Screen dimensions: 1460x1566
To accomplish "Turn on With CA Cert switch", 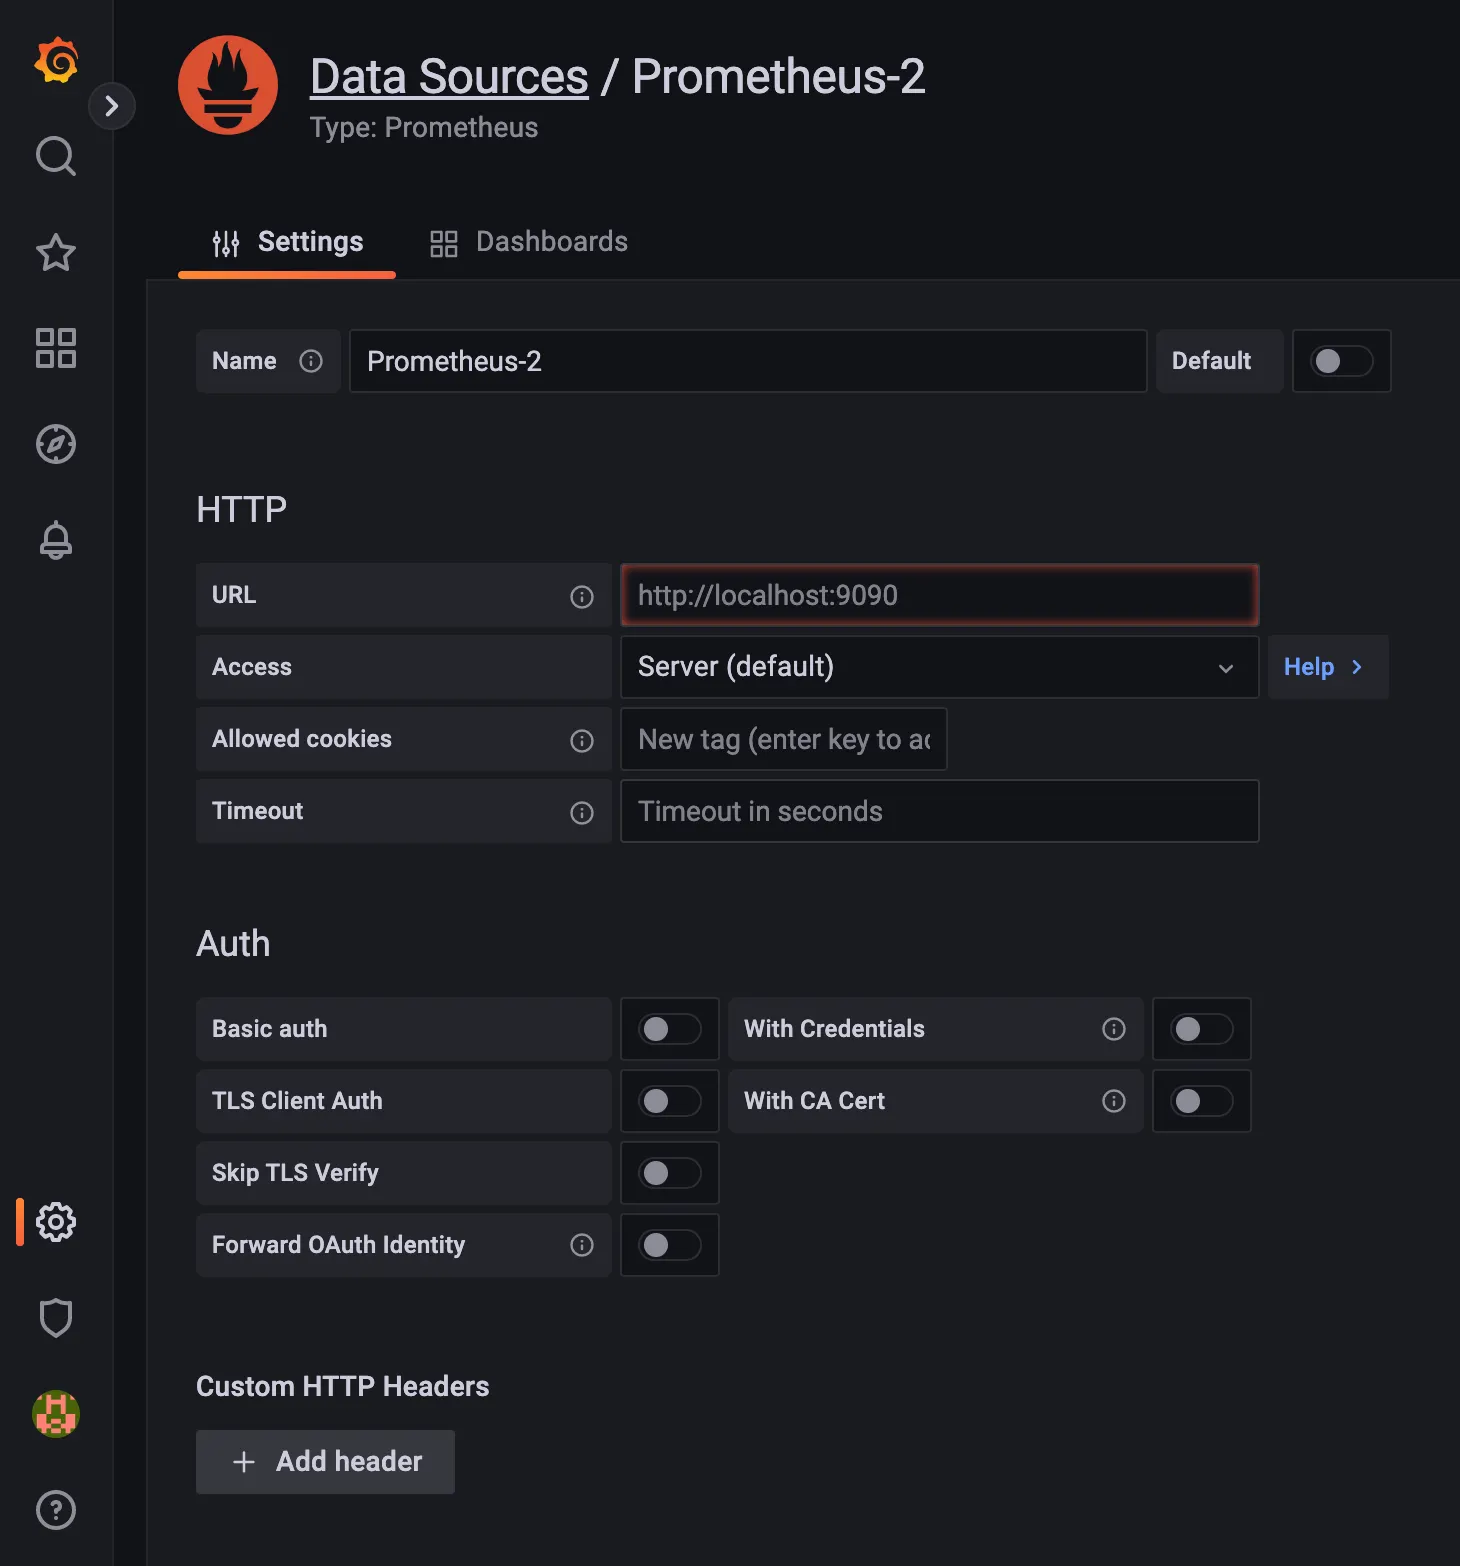I will click(x=1201, y=1101).
